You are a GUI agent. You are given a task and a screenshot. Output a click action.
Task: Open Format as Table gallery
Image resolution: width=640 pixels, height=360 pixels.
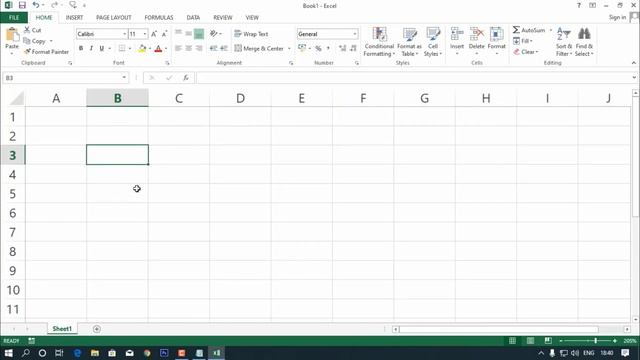click(x=409, y=42)
